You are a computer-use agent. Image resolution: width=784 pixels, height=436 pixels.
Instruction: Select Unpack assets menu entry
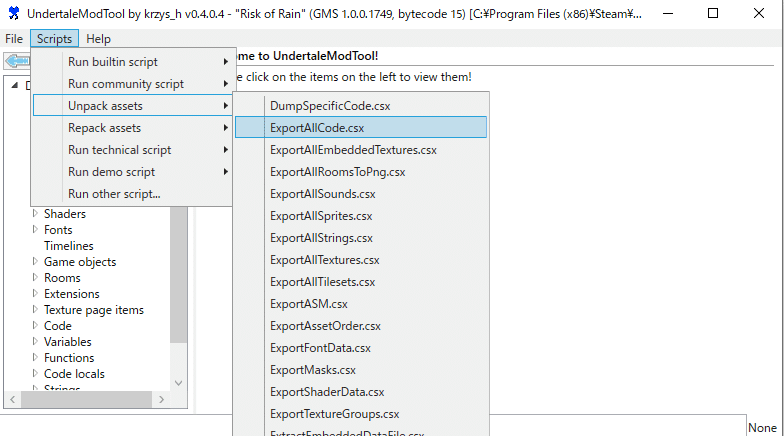(132, 106)
